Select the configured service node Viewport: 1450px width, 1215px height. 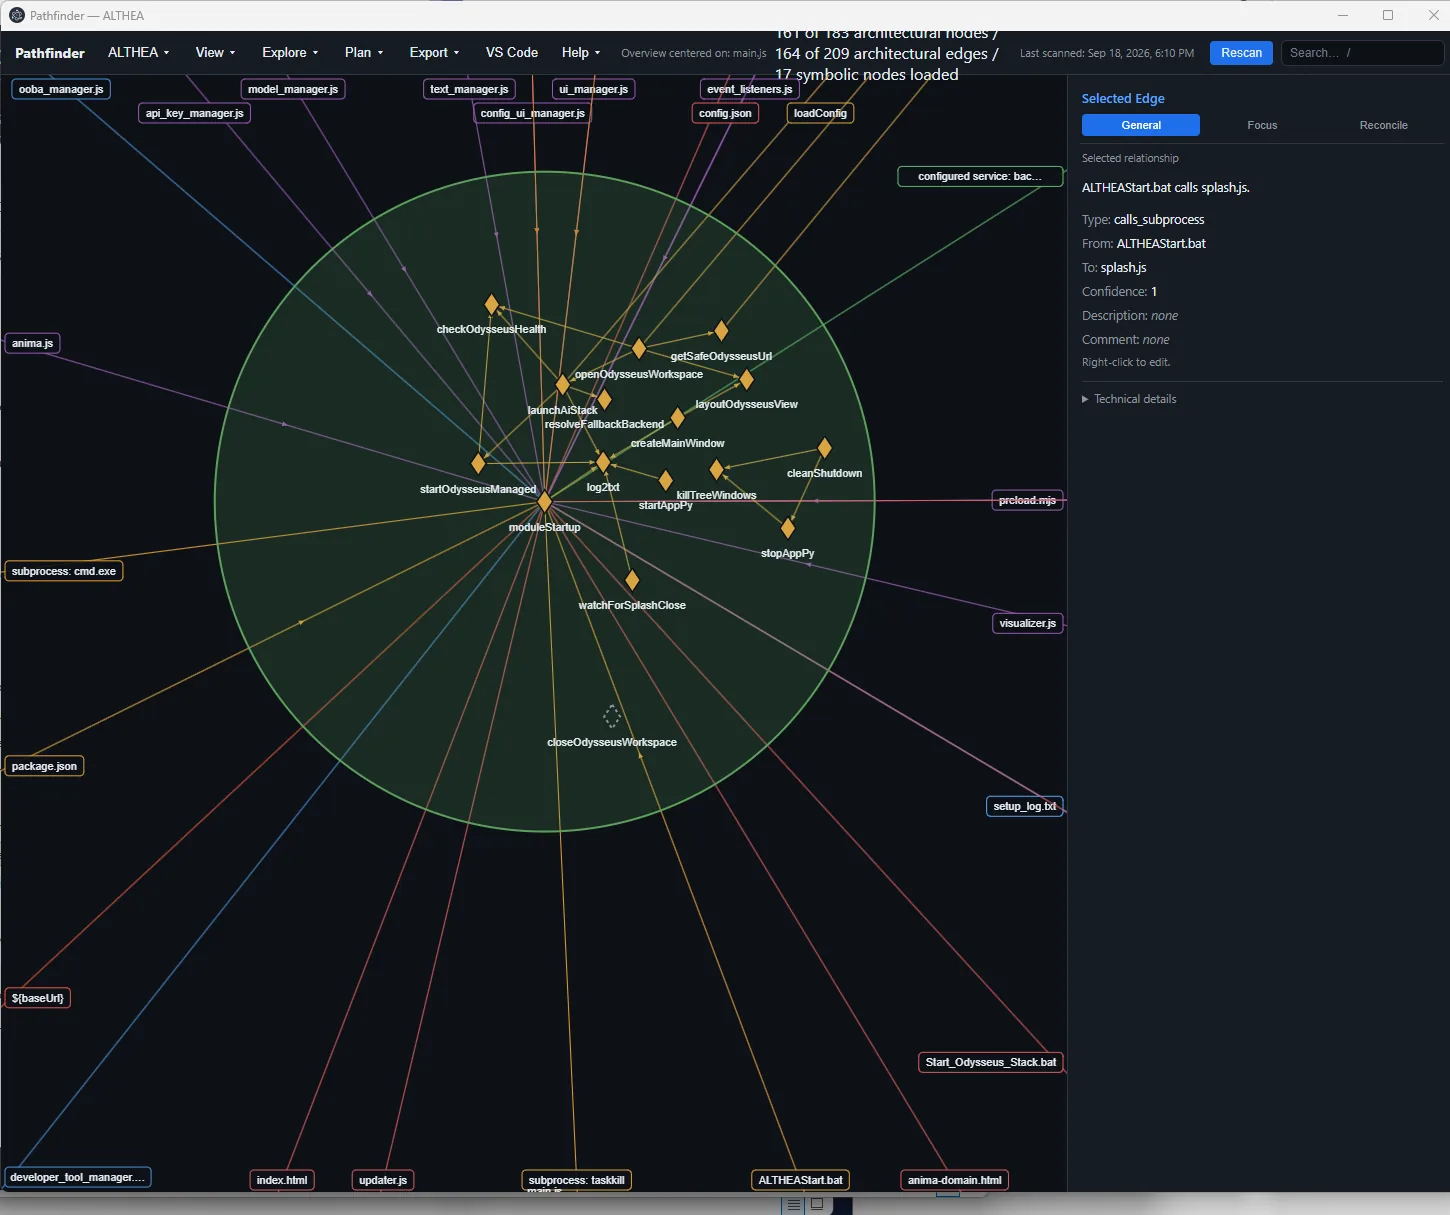[980, 176]
